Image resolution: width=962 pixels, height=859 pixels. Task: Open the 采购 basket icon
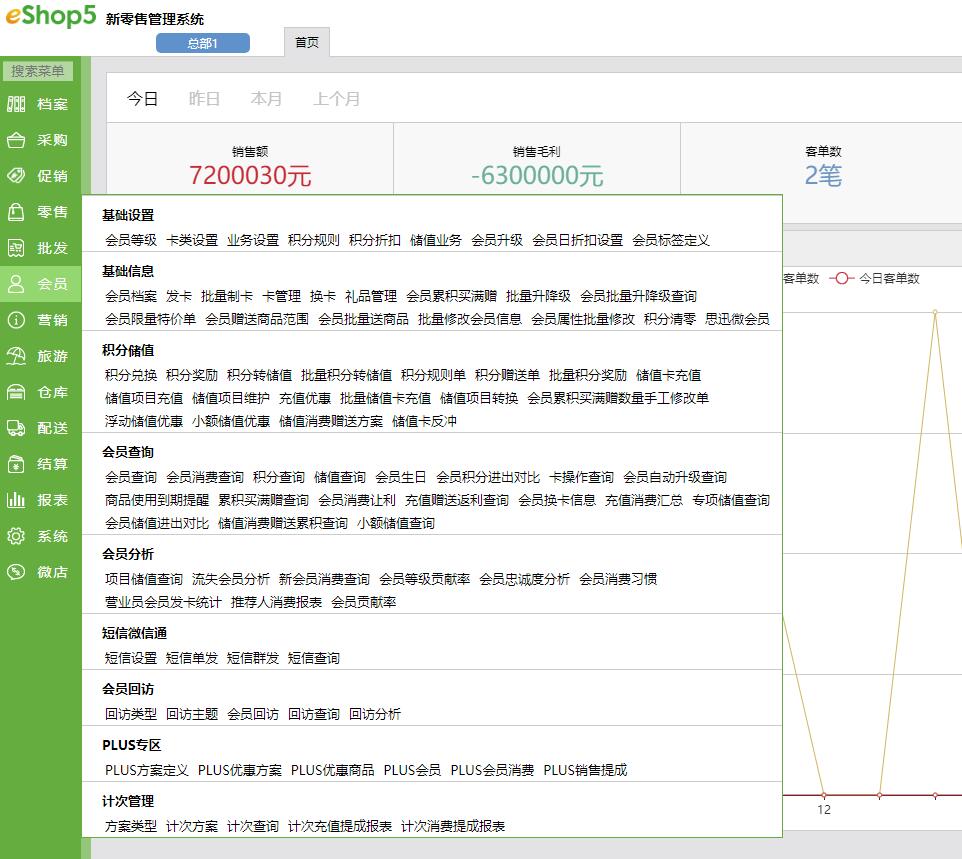(x=16, y=141)
